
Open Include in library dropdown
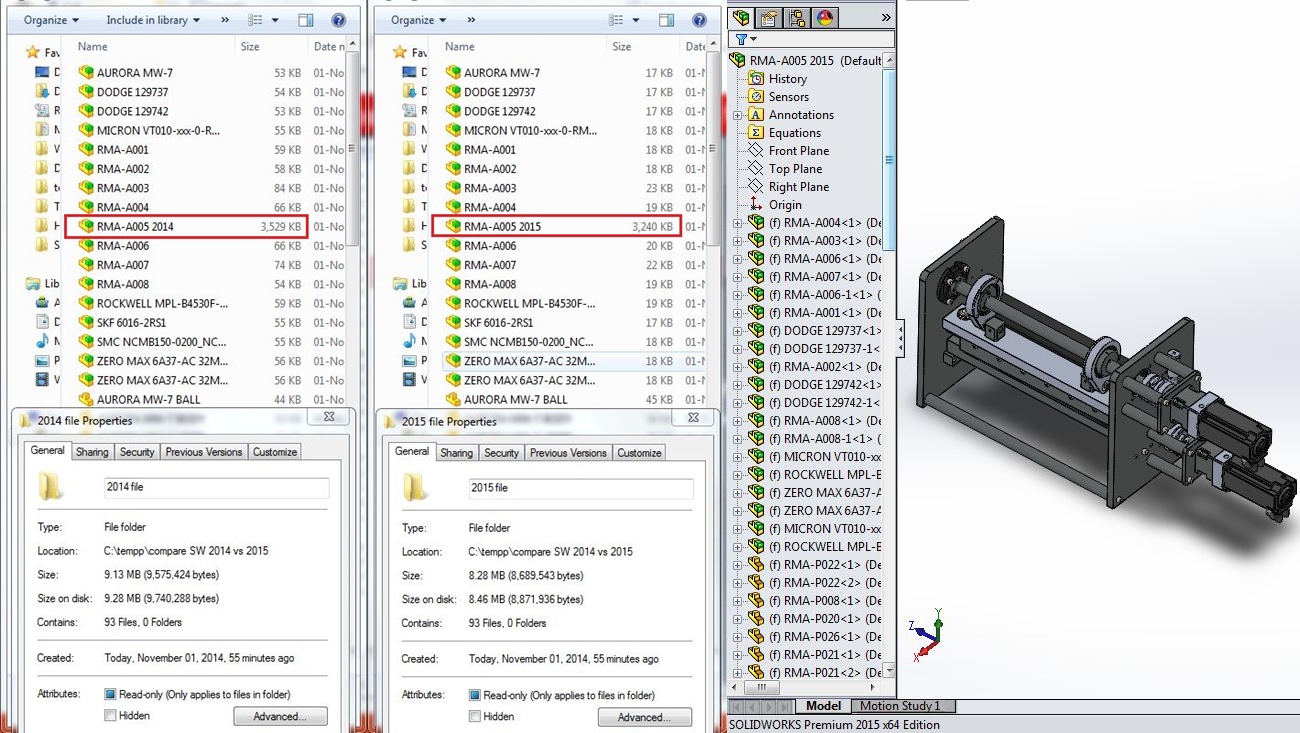[153, 20]
